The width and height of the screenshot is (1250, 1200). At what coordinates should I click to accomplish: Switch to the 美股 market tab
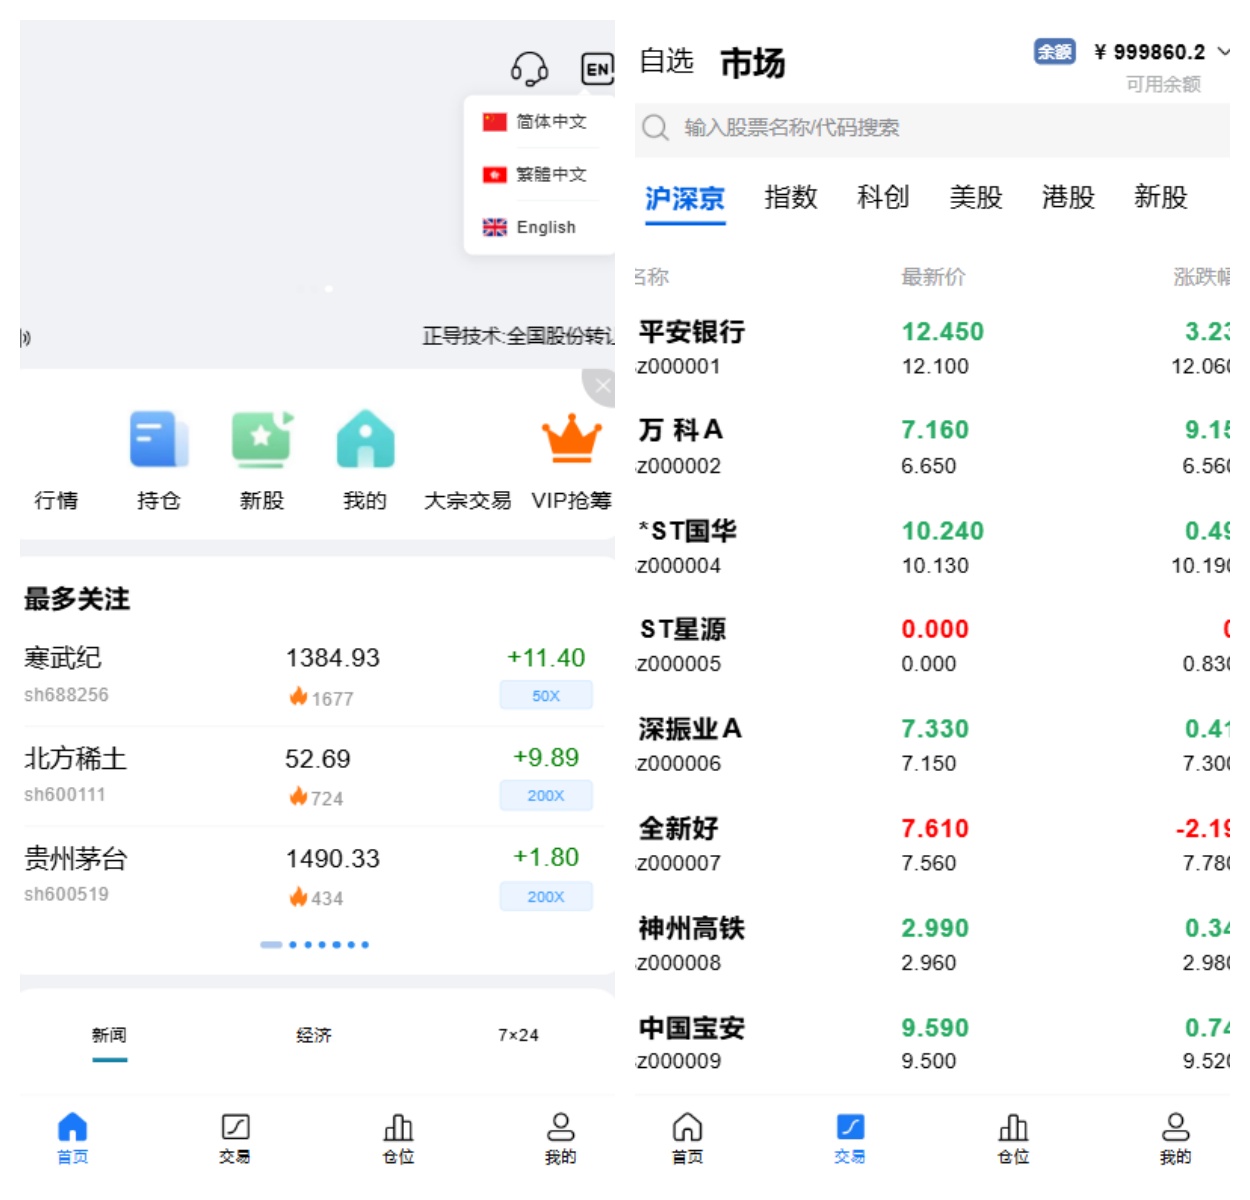tap(975, 197)
